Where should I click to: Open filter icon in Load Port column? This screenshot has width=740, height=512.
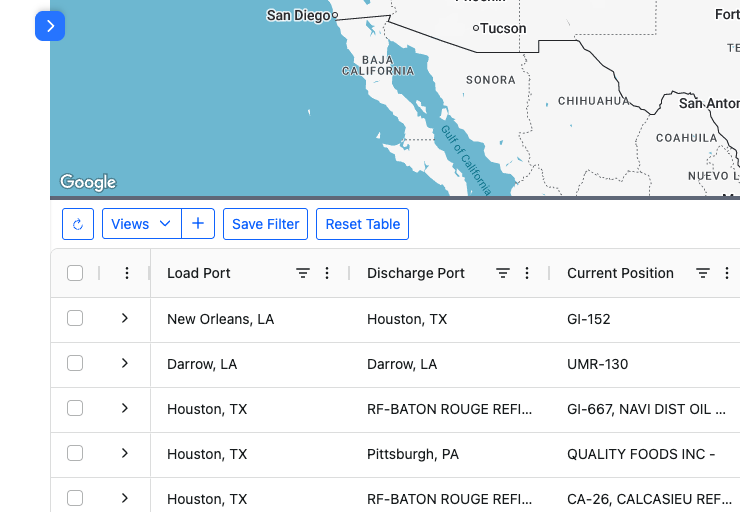coord(303,273)
